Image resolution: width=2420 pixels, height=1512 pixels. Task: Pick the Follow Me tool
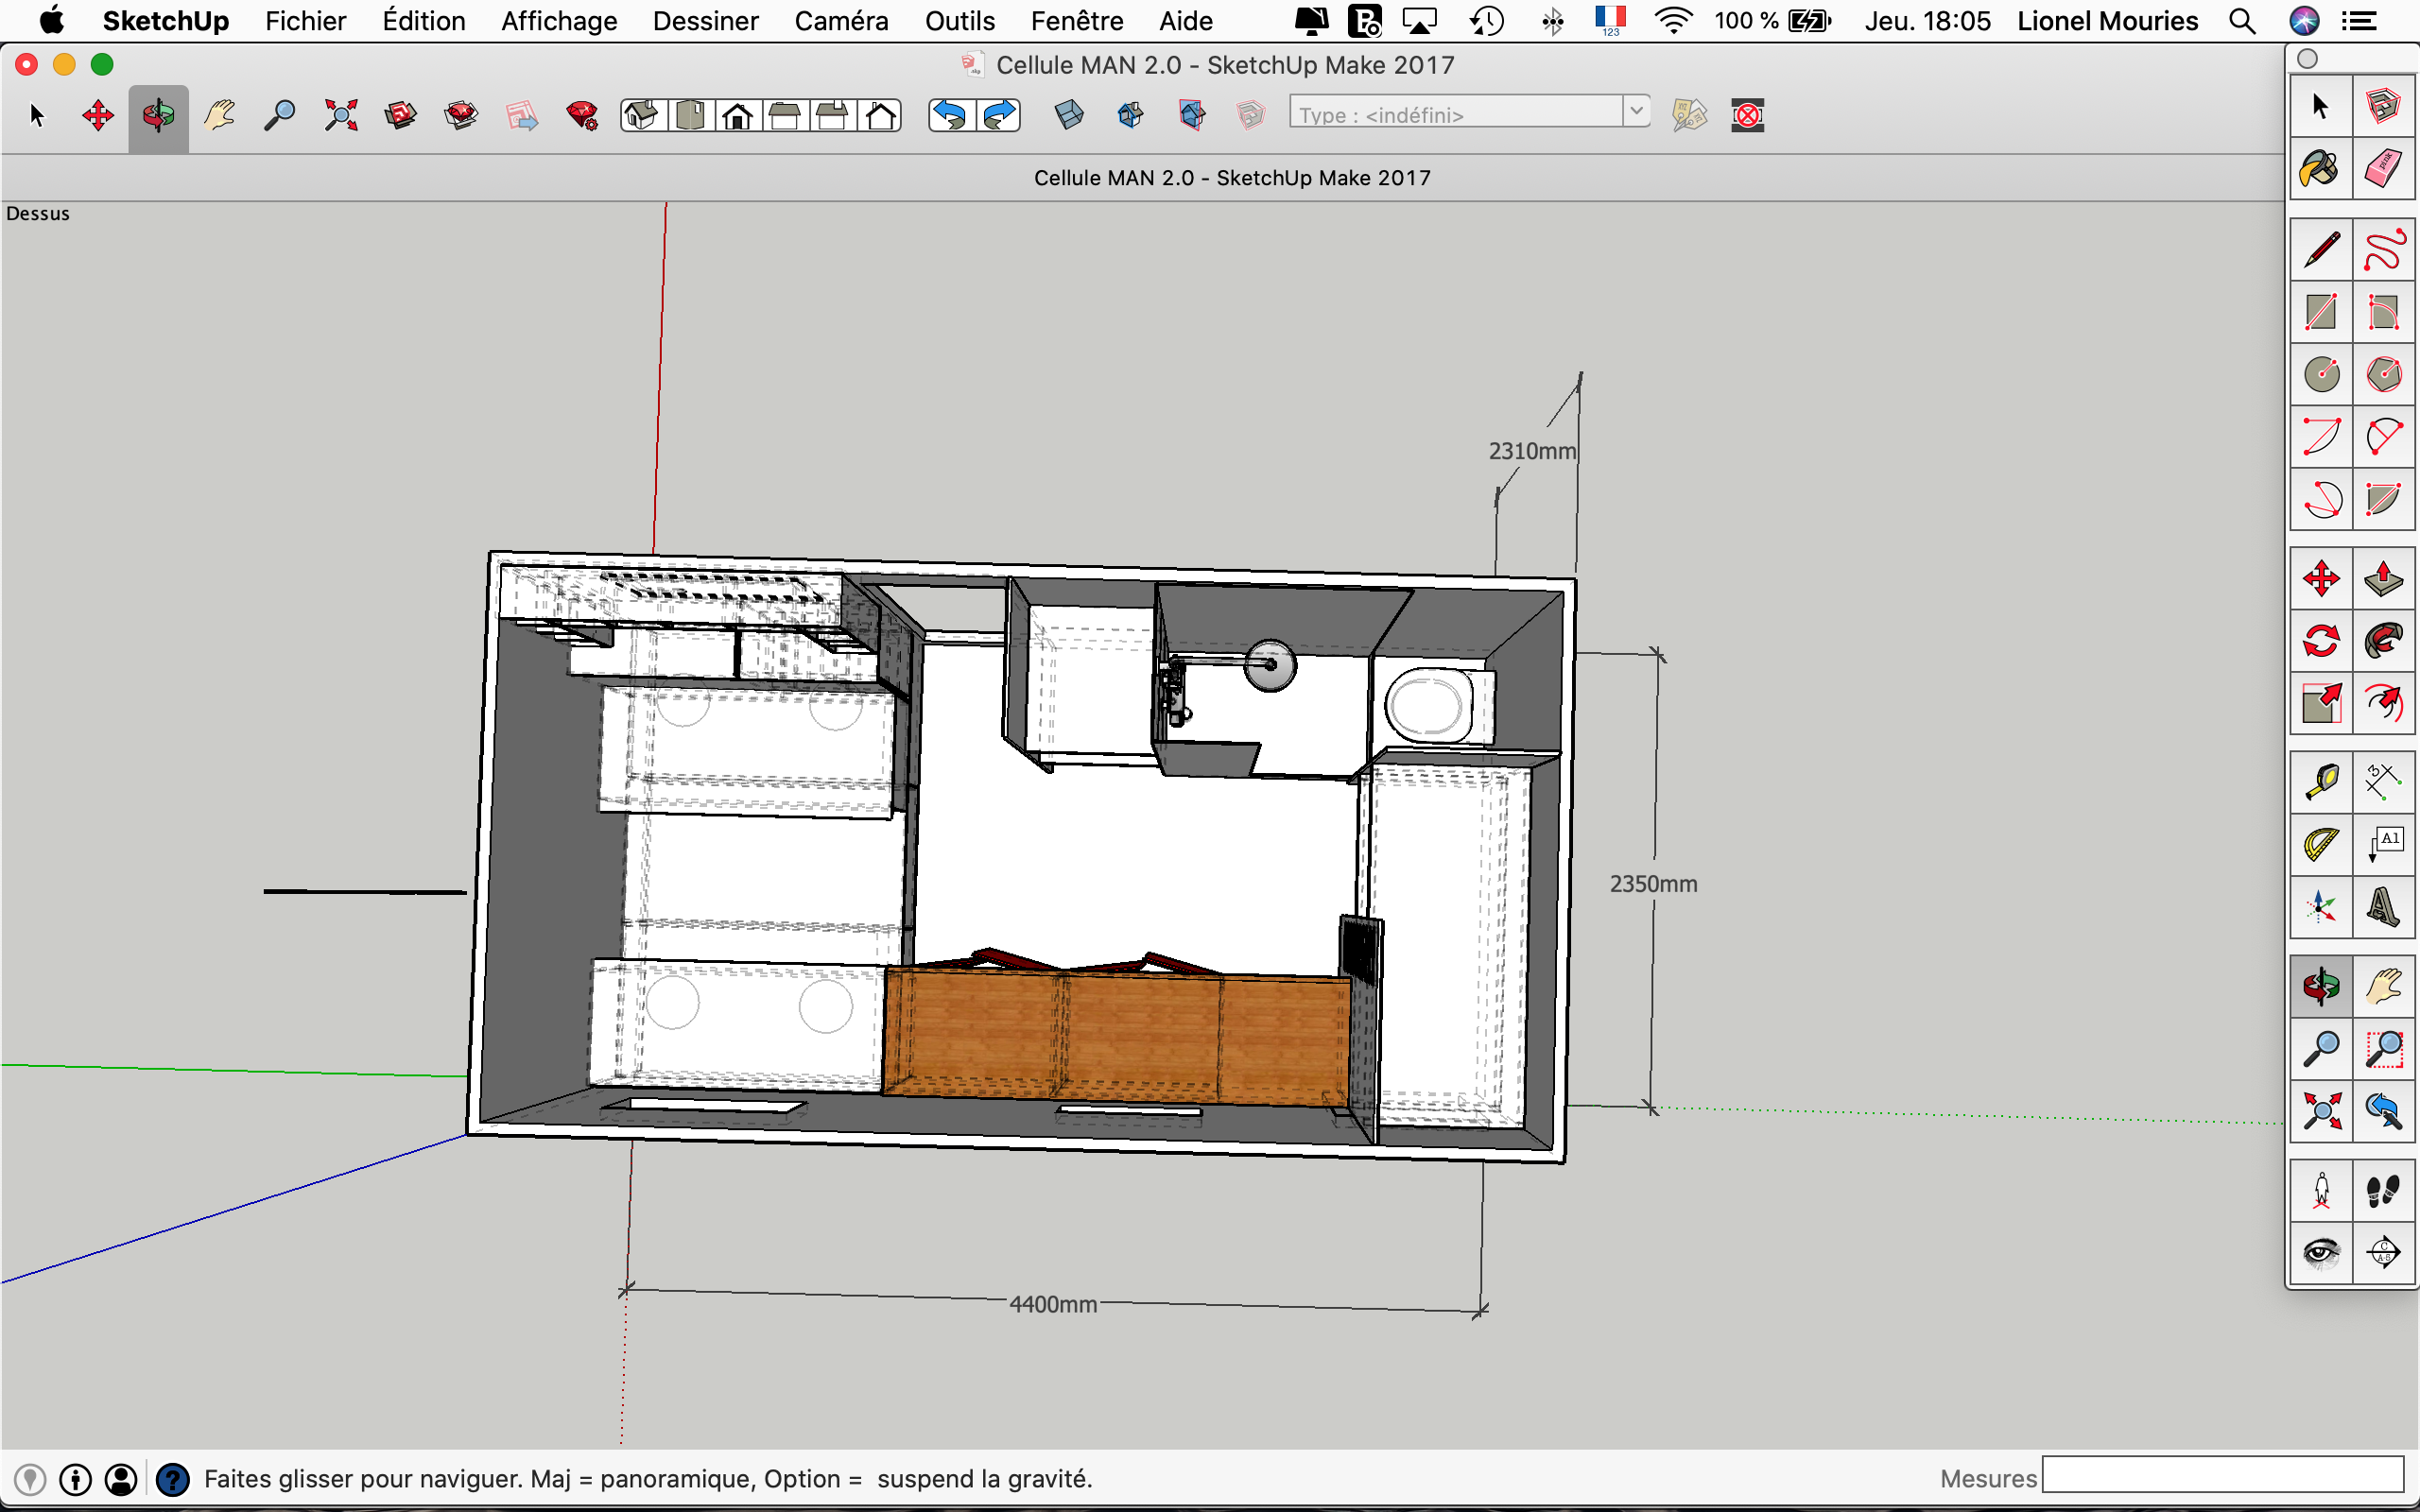point(2383,640)
